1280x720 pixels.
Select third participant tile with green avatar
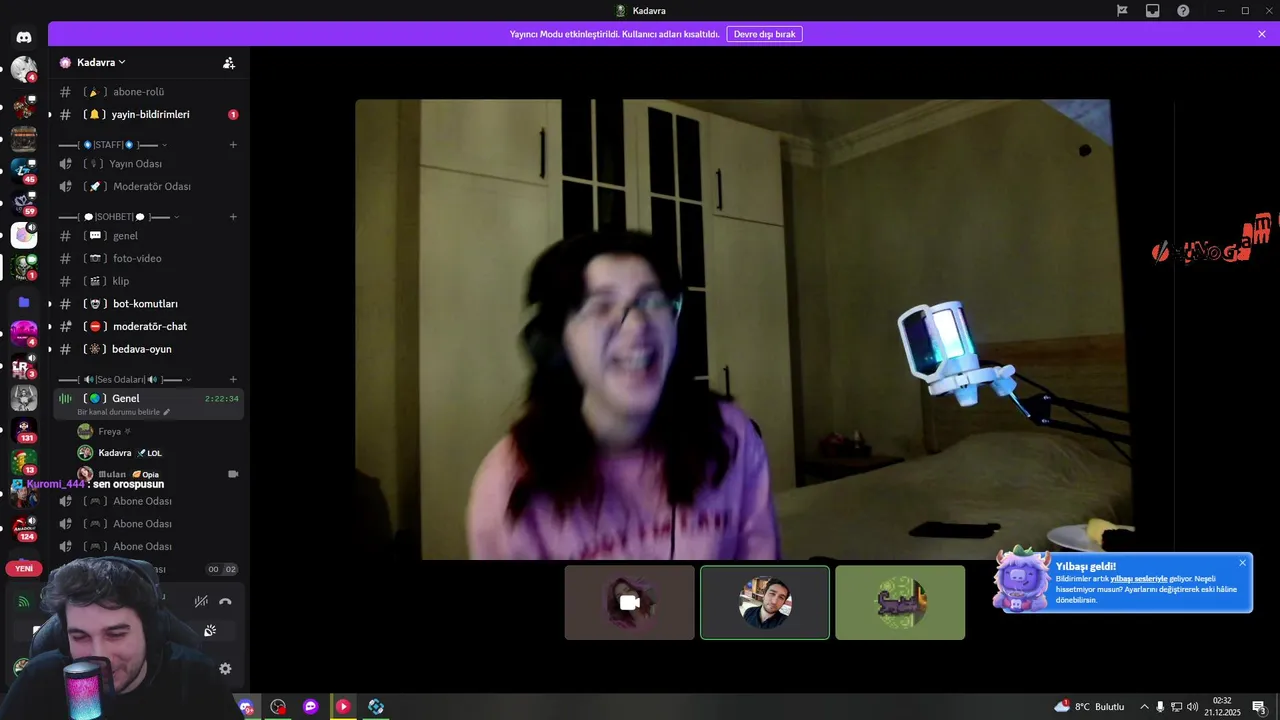point(900,603)
